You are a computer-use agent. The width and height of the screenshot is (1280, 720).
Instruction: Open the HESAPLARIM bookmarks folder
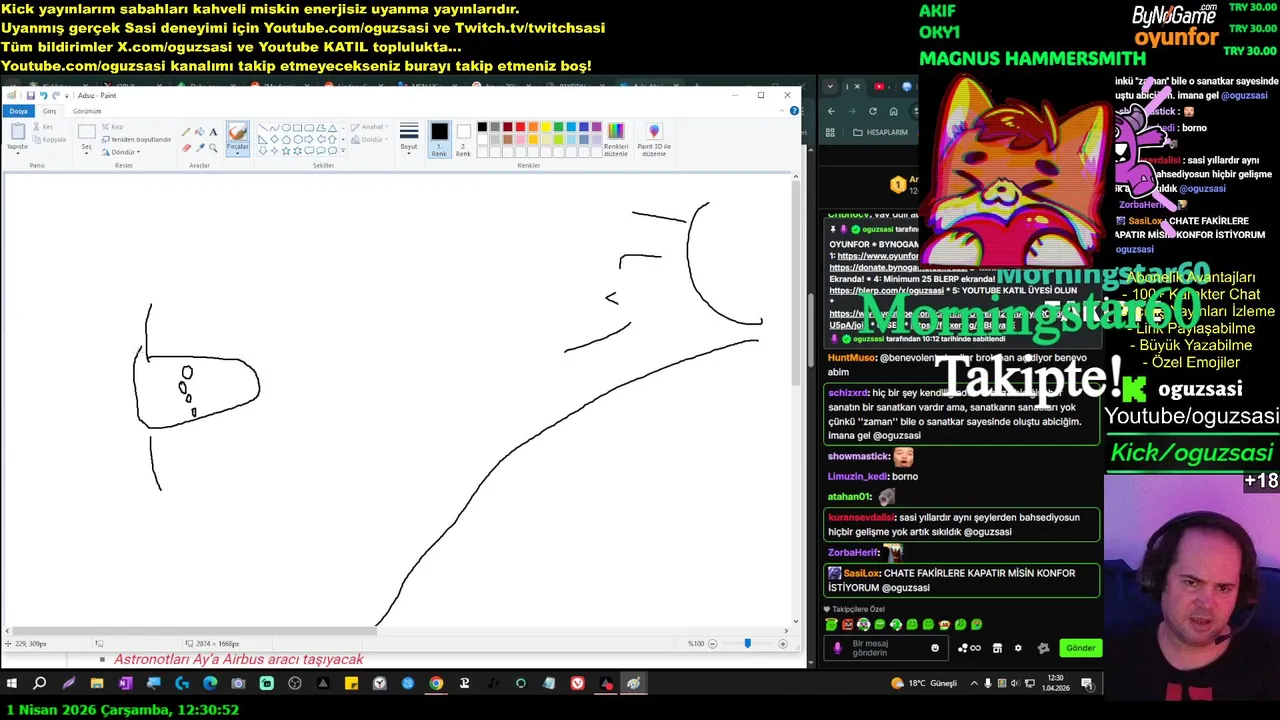(880, 132)
